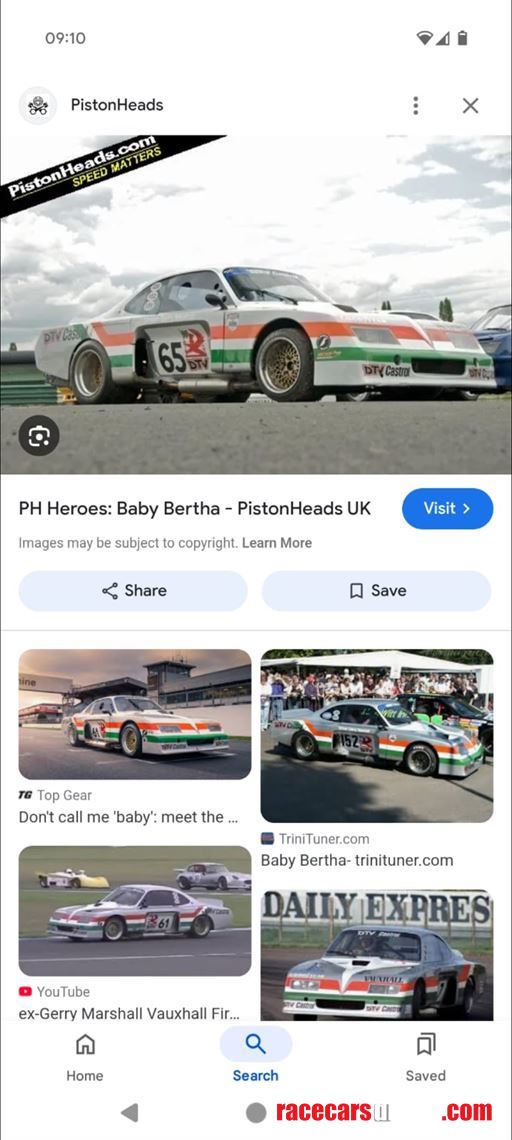This screenshot has width=512, height=1140.
Task: Share this image result
Action: coord(133,590)
